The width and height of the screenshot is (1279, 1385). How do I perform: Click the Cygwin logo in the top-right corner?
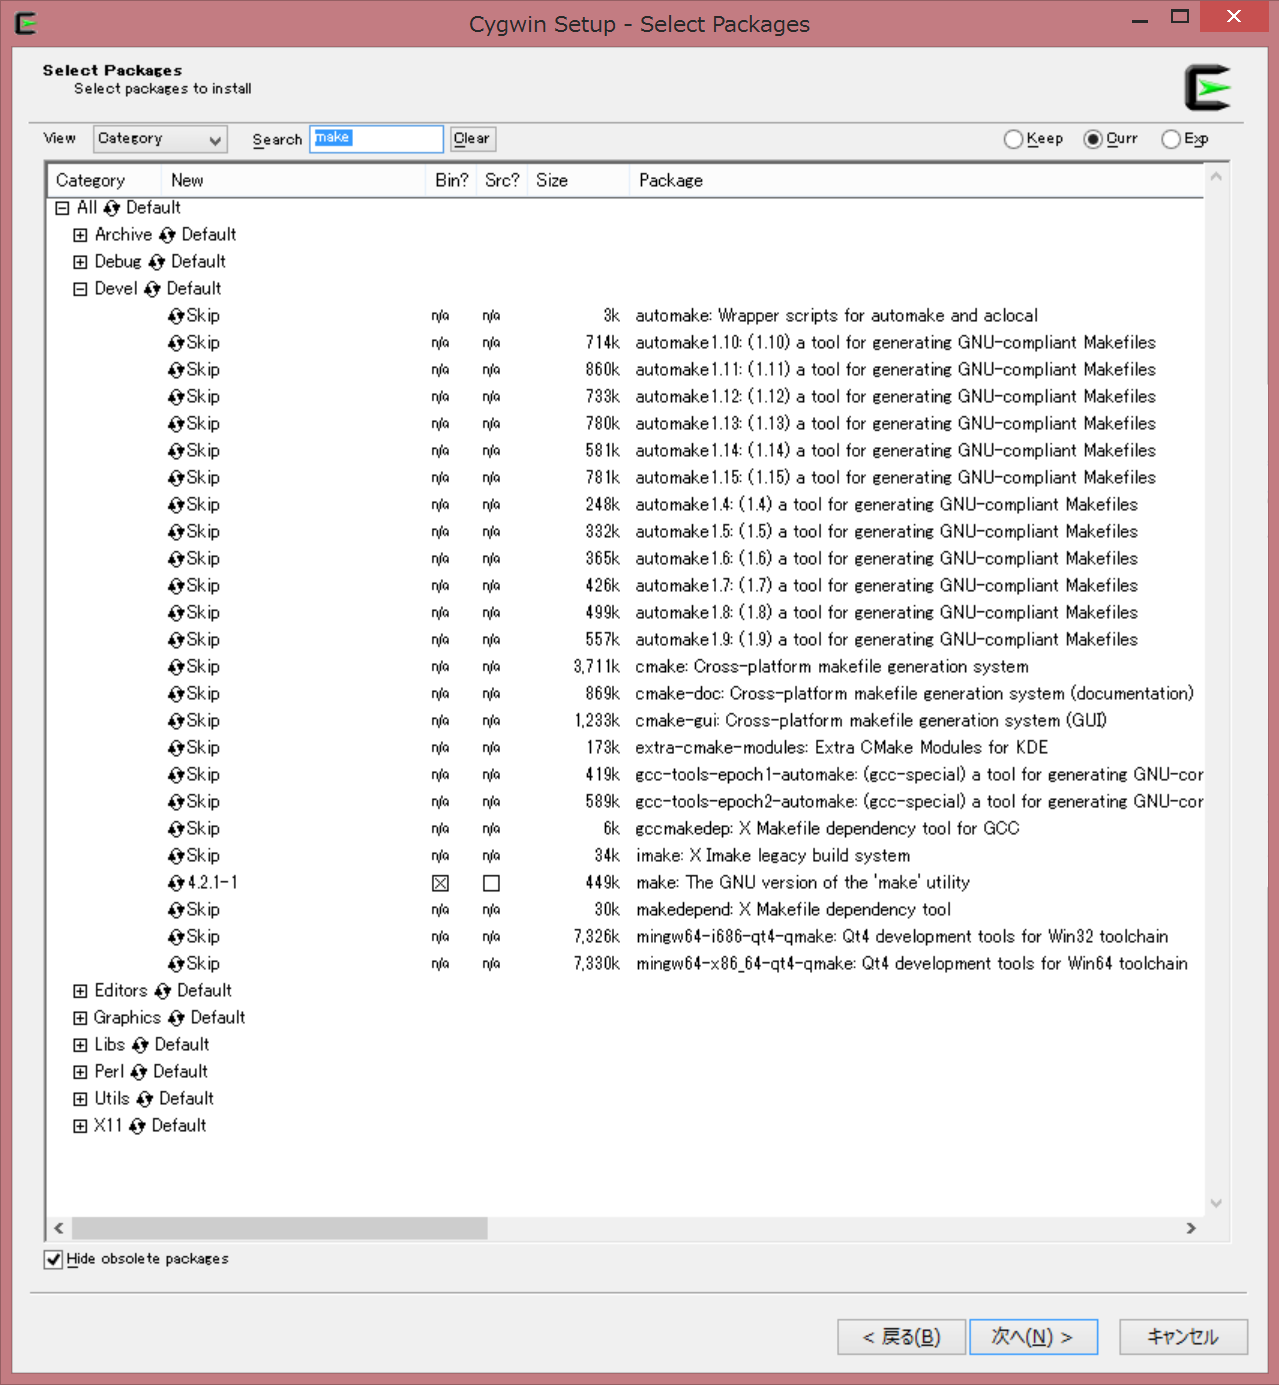tap(1207, 85)
